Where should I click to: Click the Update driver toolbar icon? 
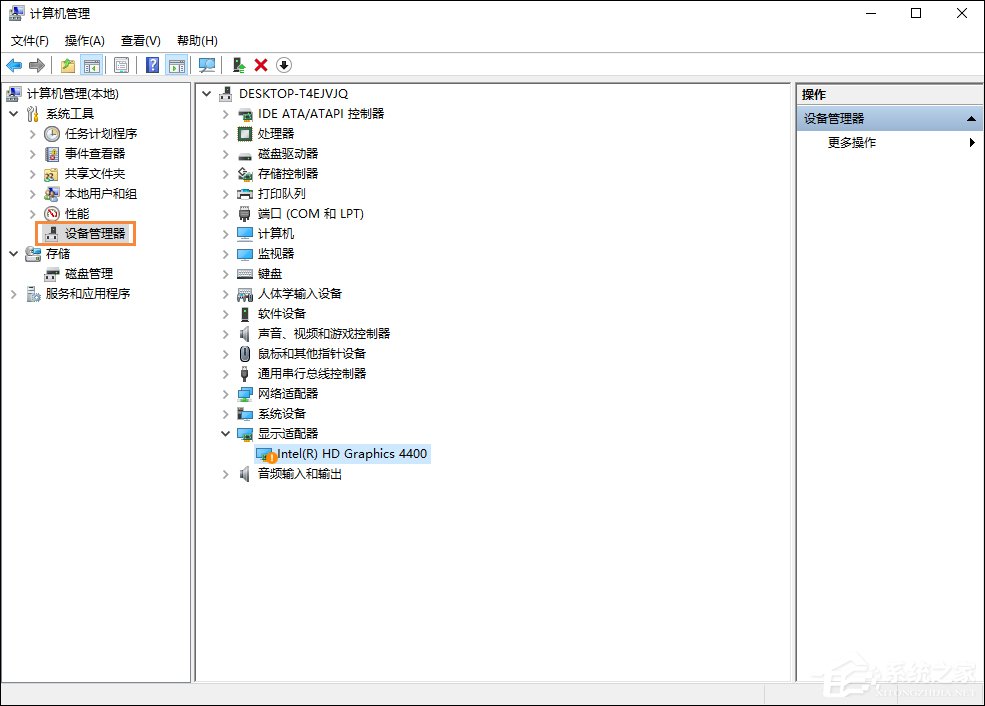tap(239, 65)
